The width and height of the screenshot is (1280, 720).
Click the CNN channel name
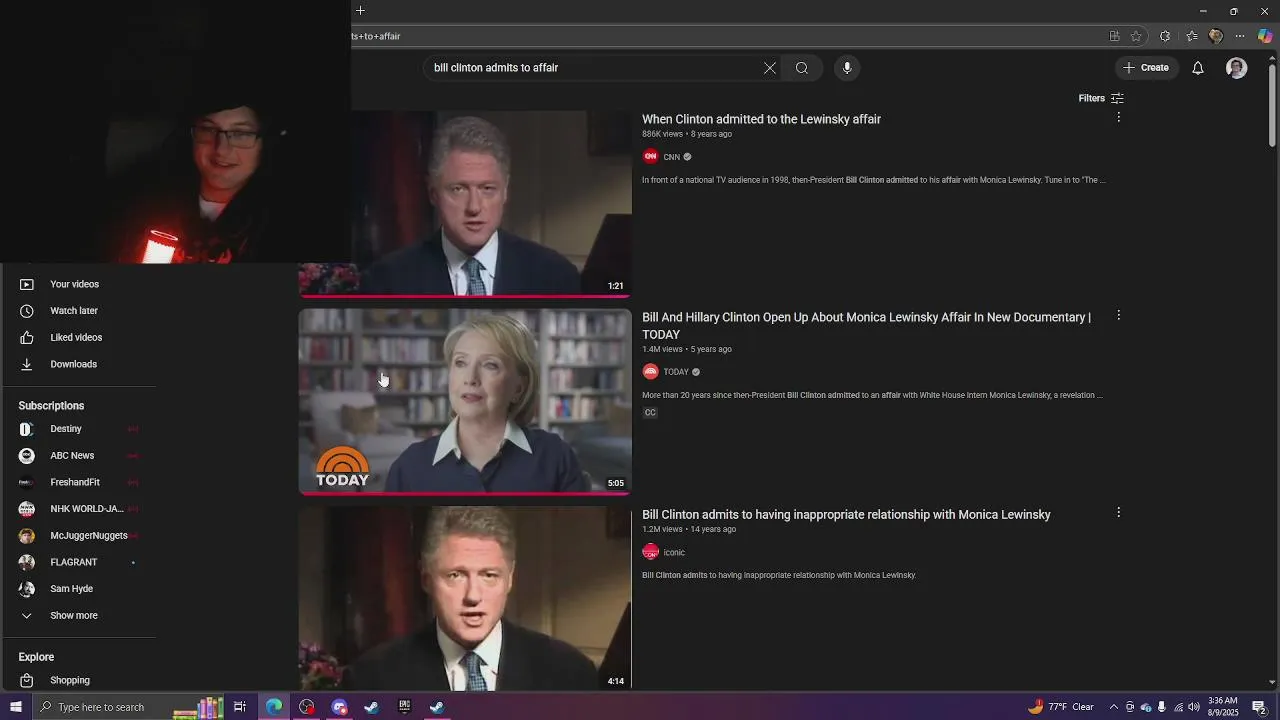click(671, 157)
